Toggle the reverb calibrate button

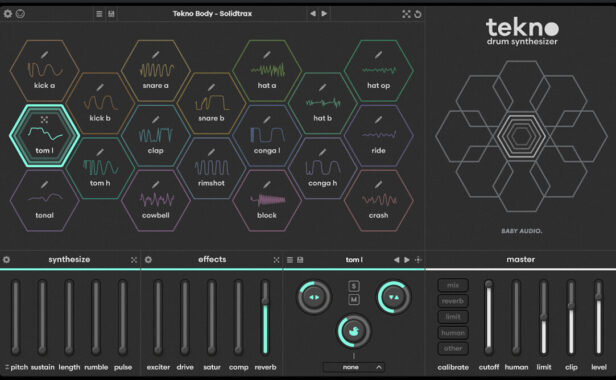click(453, 301)
